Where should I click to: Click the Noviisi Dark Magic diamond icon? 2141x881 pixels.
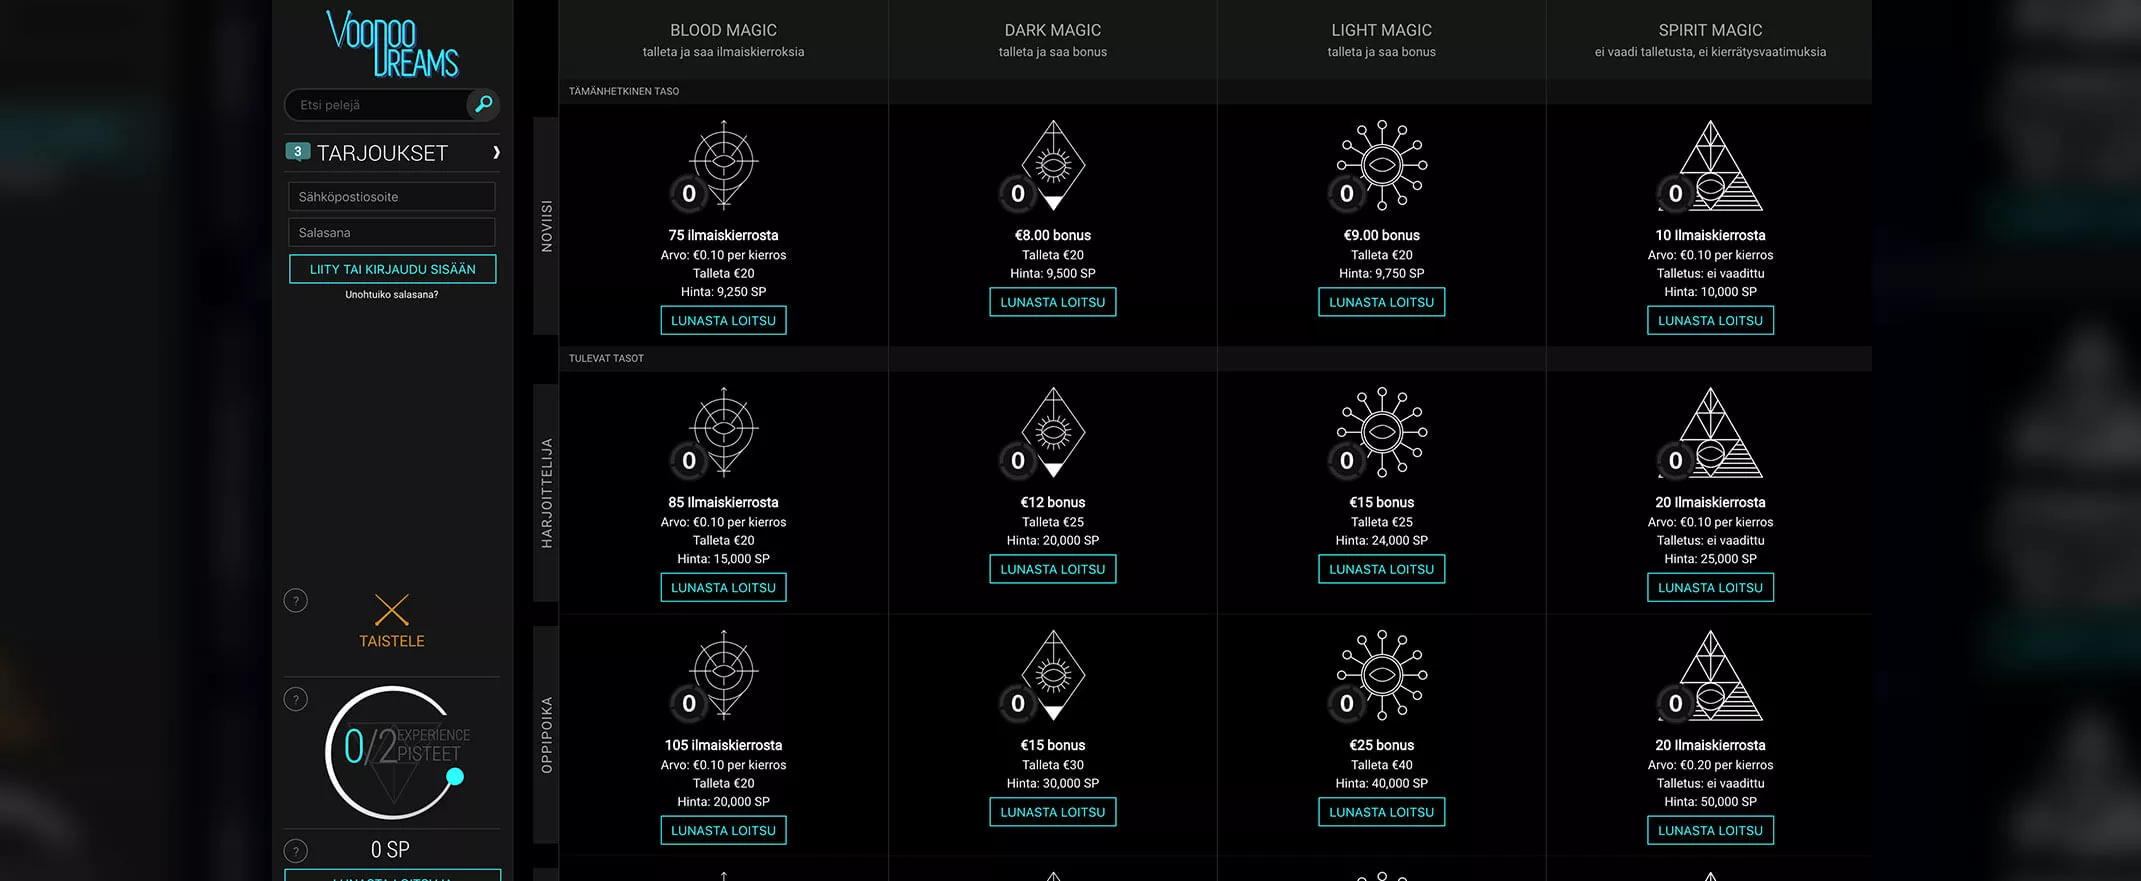pyautogui.click(x=1053, y=165)
